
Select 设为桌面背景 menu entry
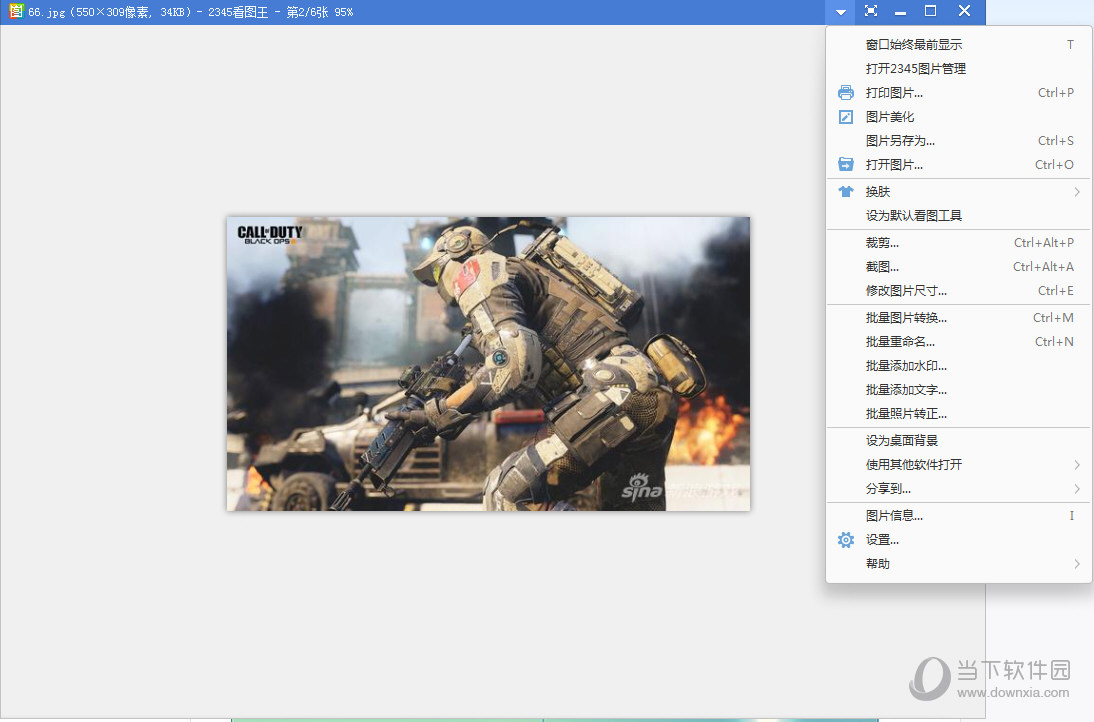coord(959,441)
